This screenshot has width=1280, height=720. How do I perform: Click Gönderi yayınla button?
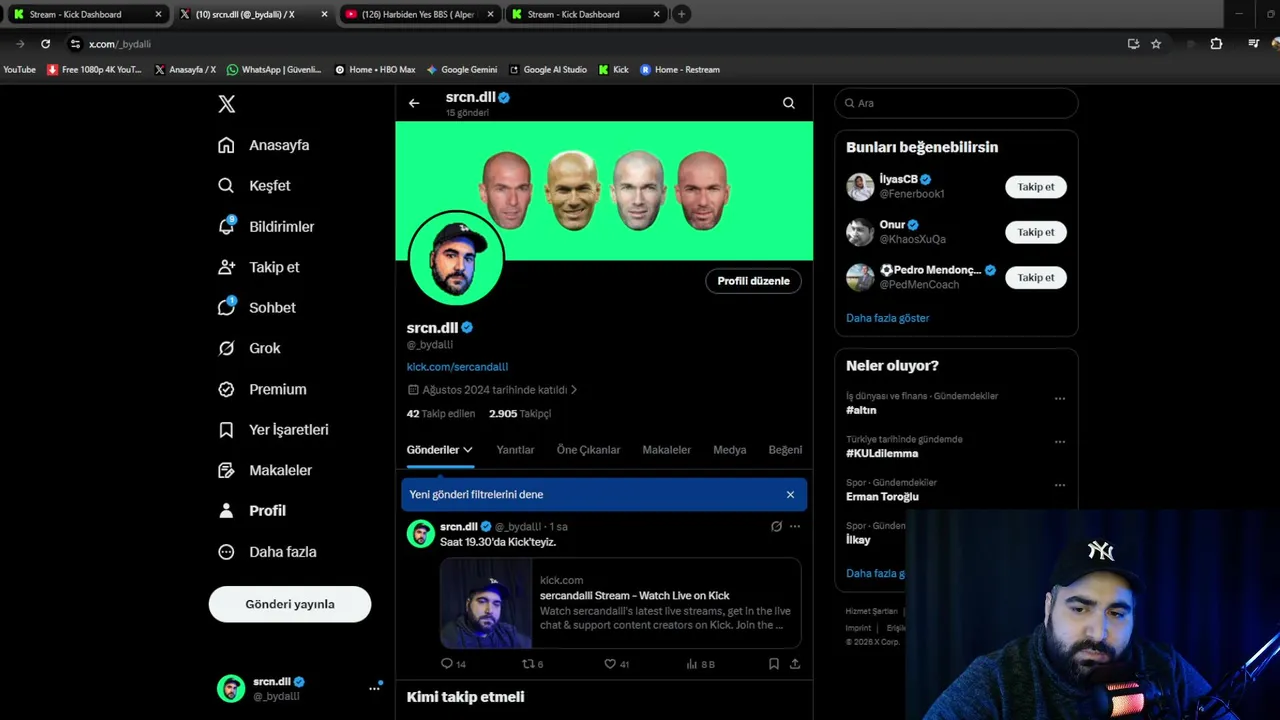290,604
